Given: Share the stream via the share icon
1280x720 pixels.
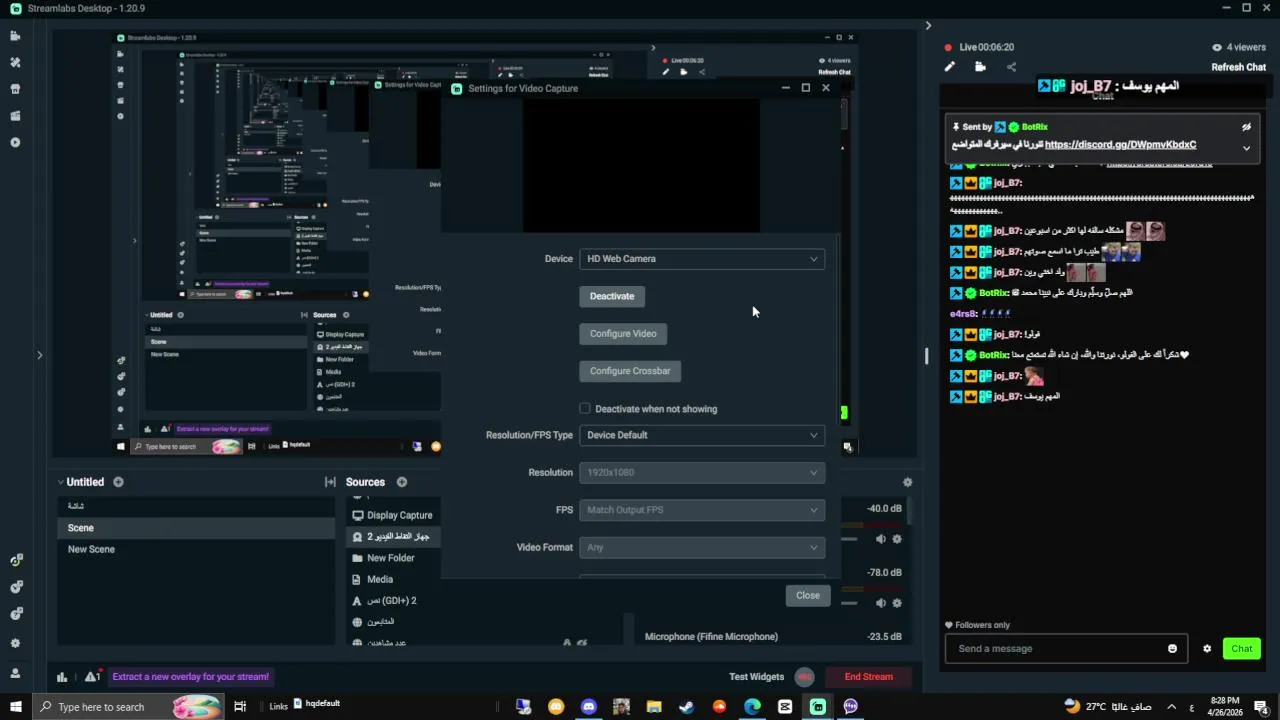Looking at the screenshot, I should click(x=1011, y=67).
